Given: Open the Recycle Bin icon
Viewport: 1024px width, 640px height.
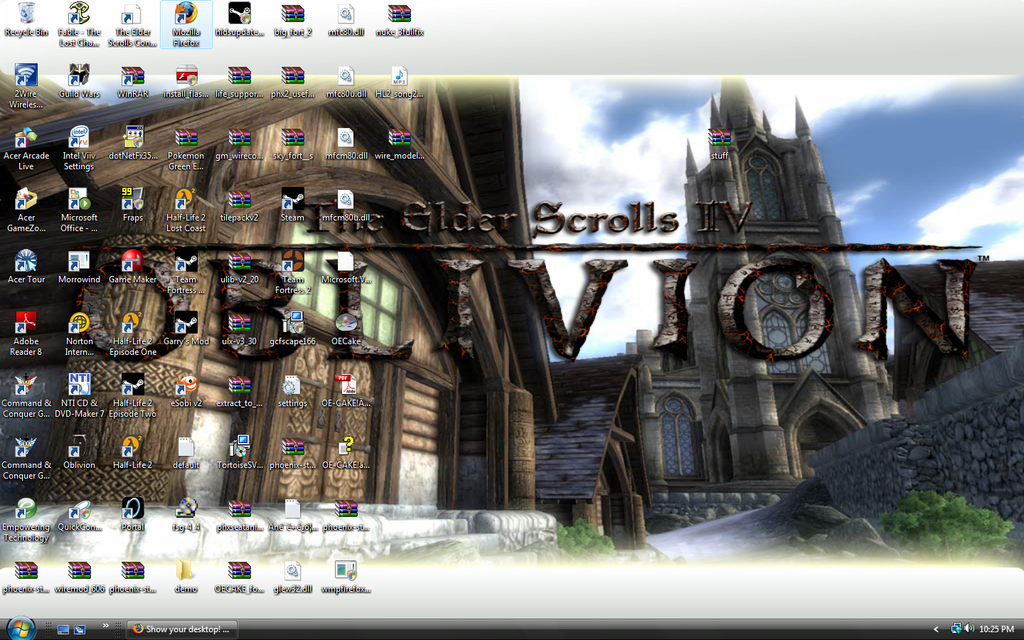Looking at the screenshot, I should point(26,20).
